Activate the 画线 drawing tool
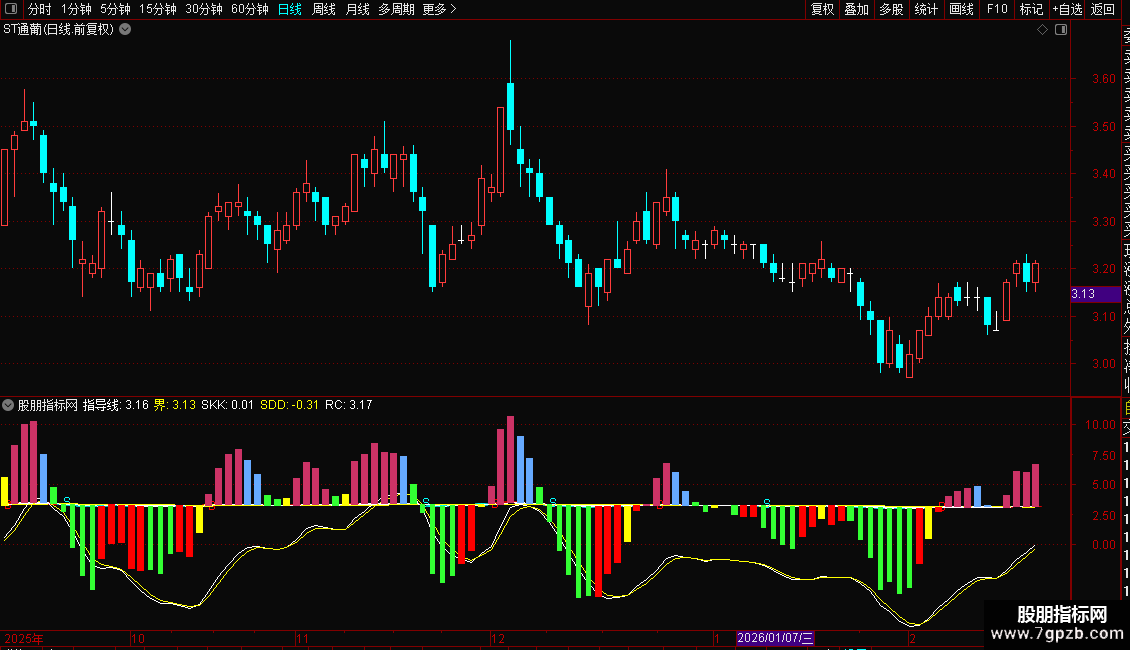The image size is (1130, 650). click(961, 9)
